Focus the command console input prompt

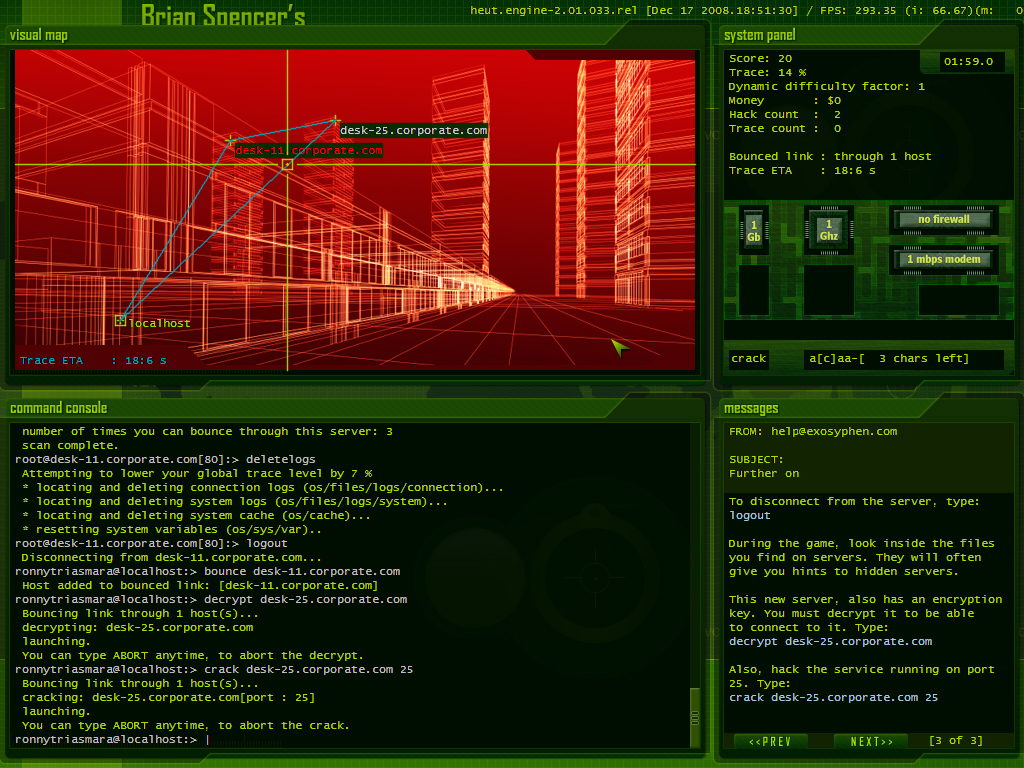pos(208,739)
